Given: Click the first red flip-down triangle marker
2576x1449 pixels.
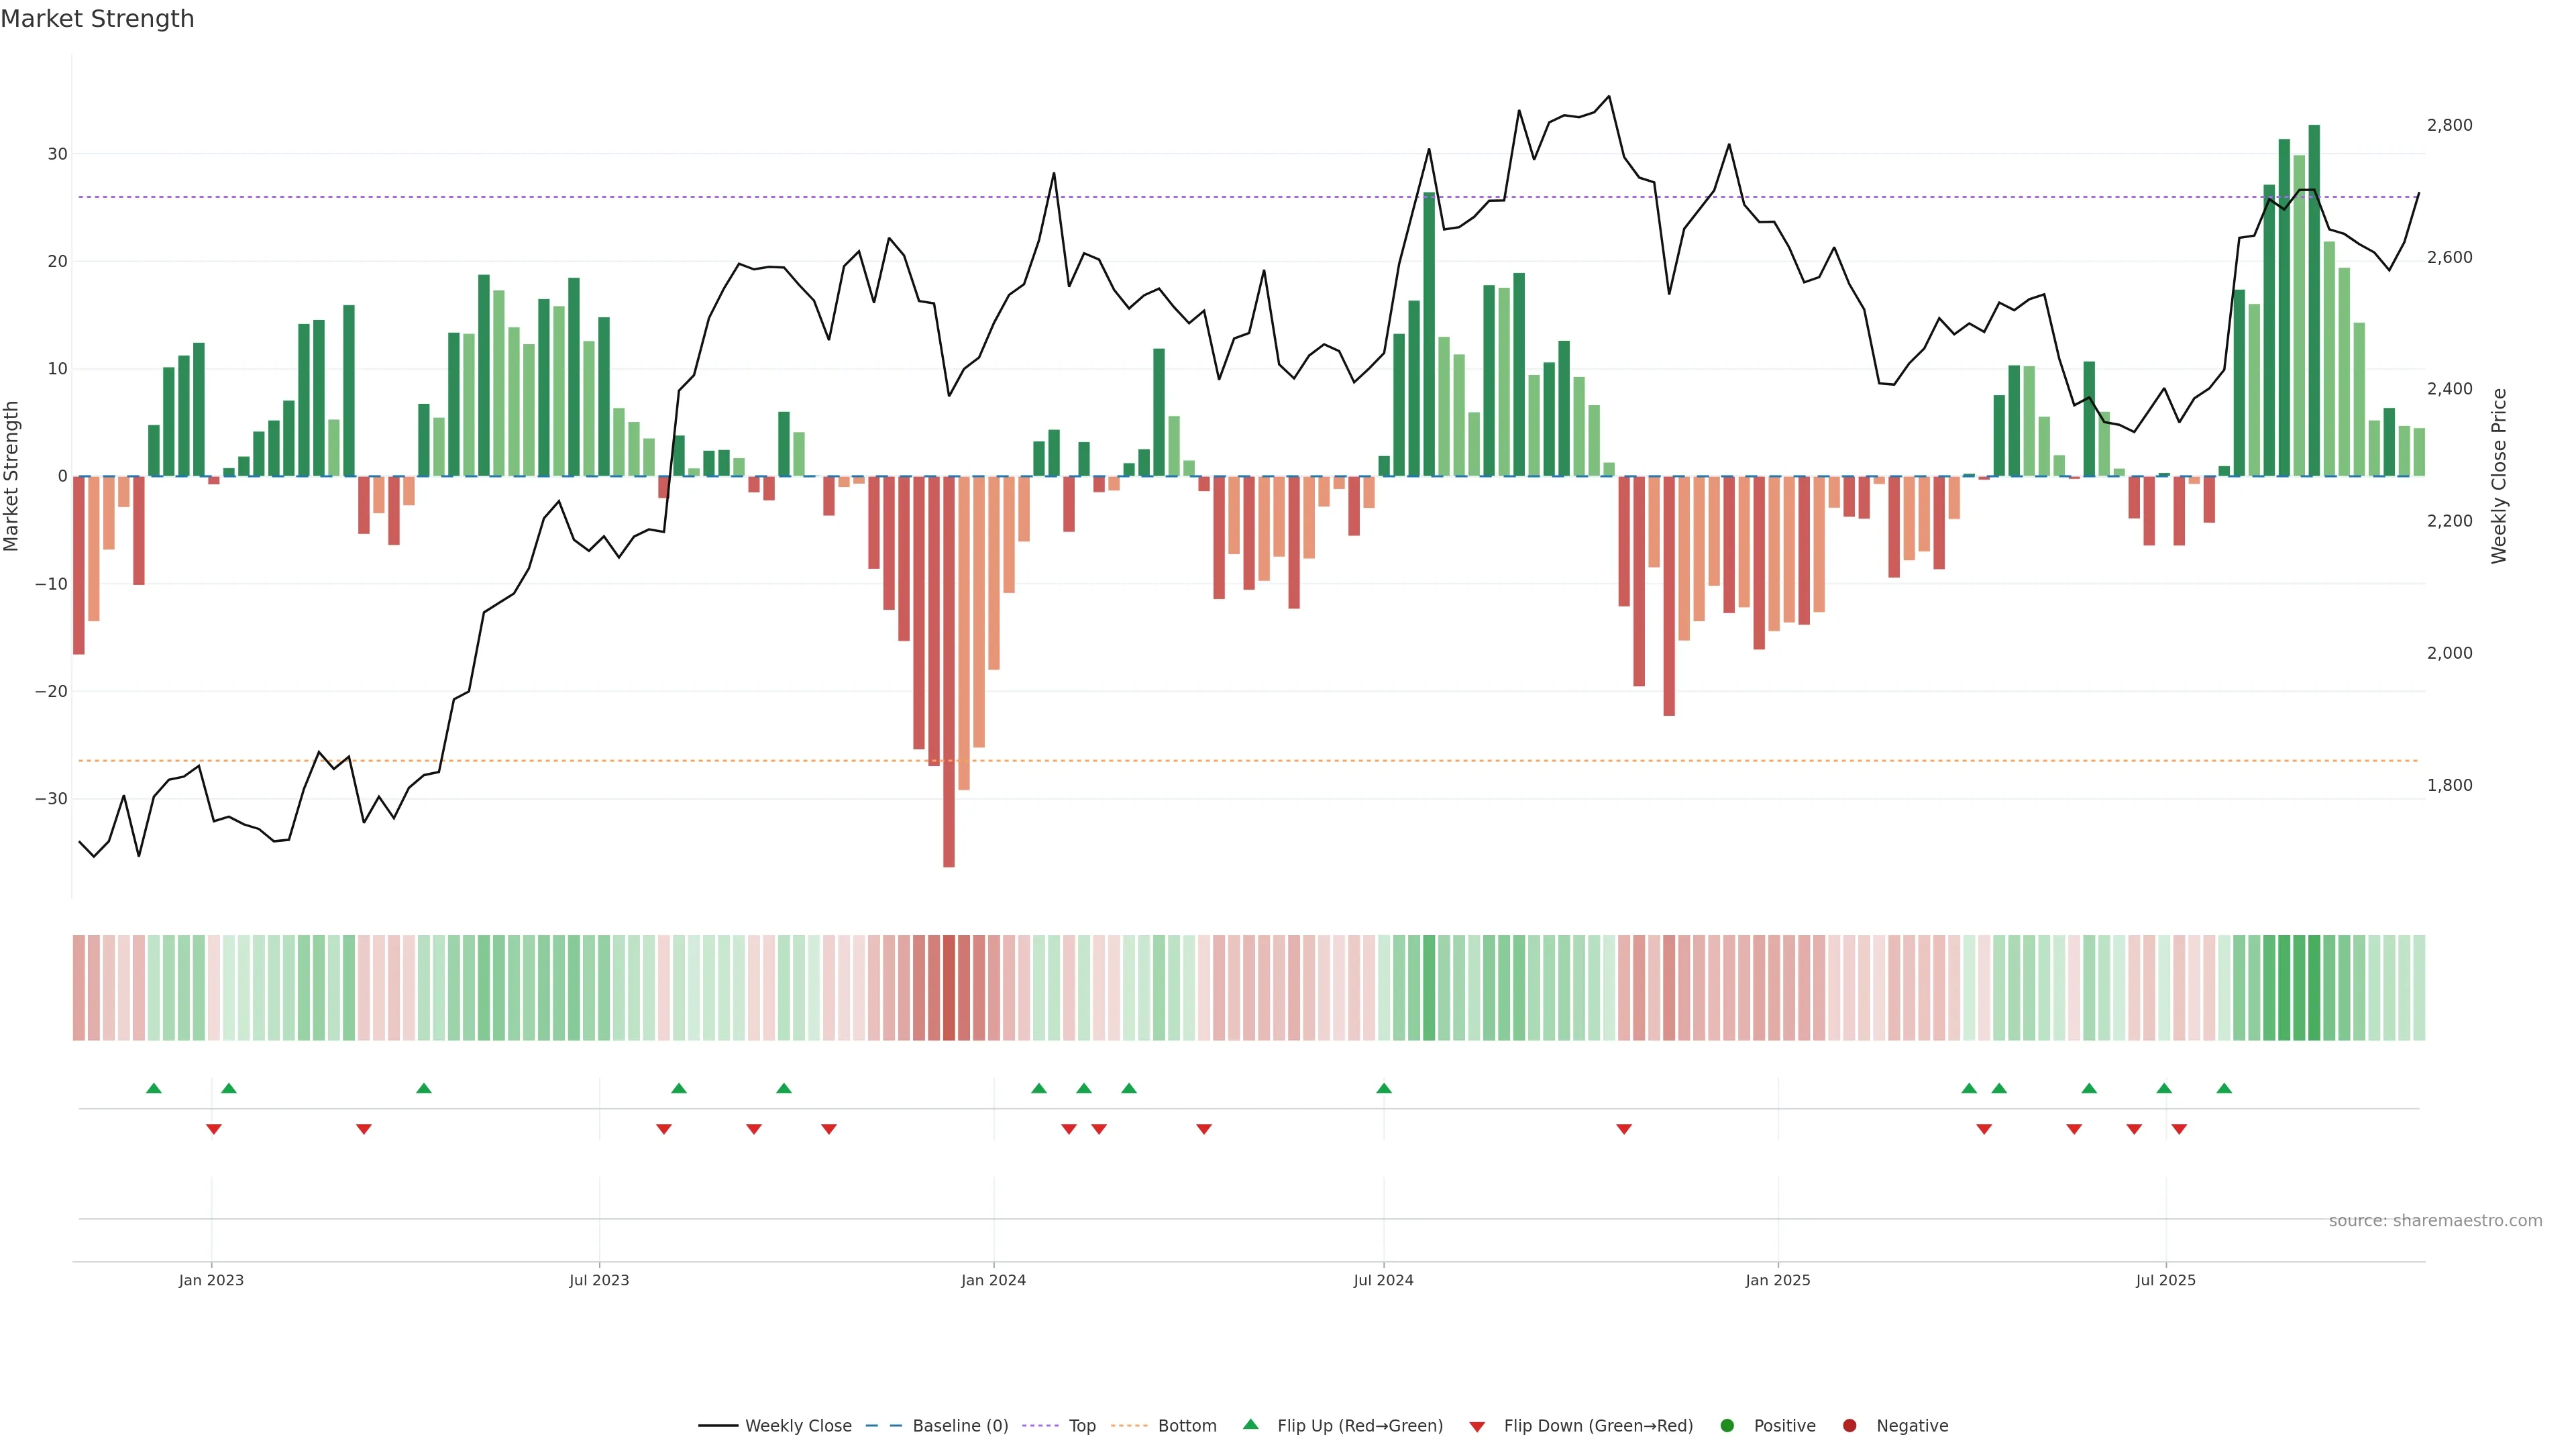Looking at the screenshot, I should pyautogui.click(x=214, y=1129).
